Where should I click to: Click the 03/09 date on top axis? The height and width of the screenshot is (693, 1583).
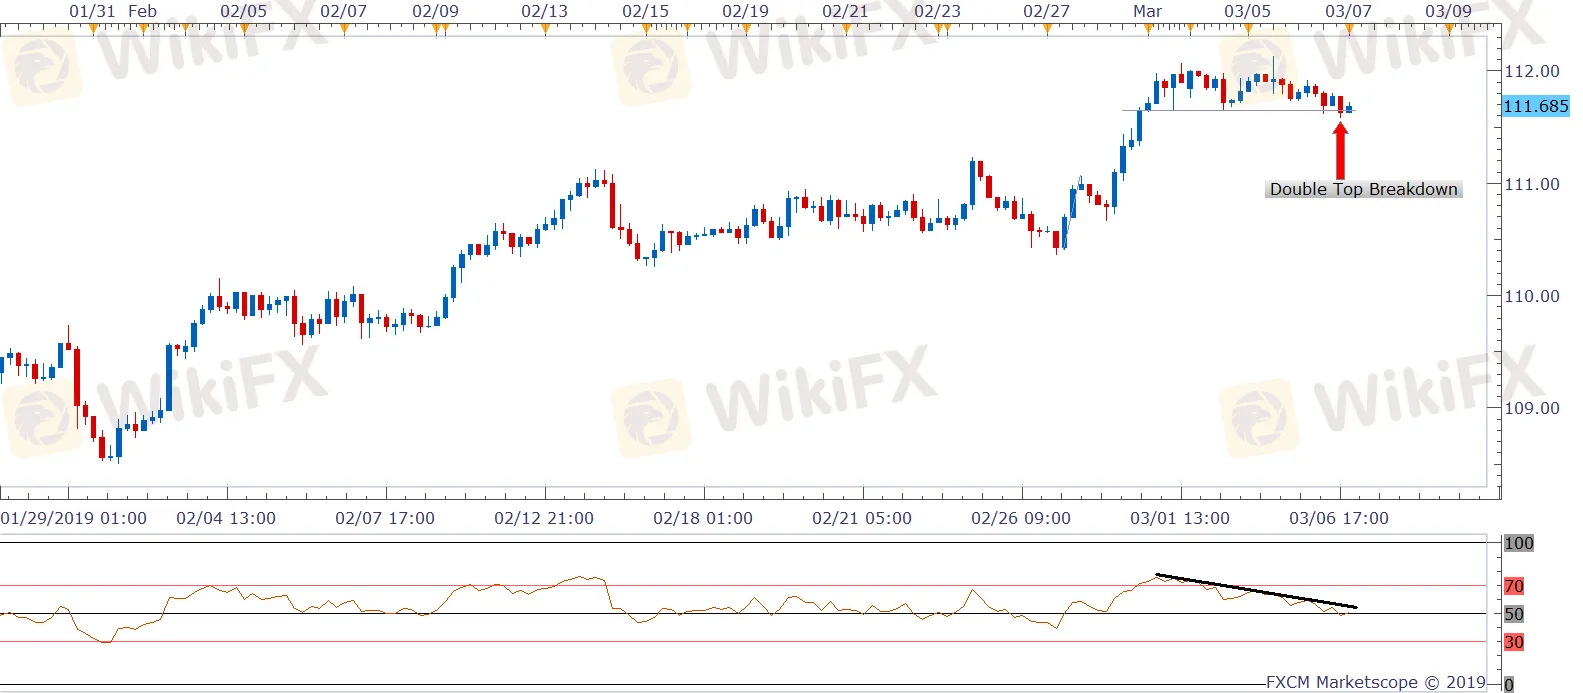coord(1449,11)
